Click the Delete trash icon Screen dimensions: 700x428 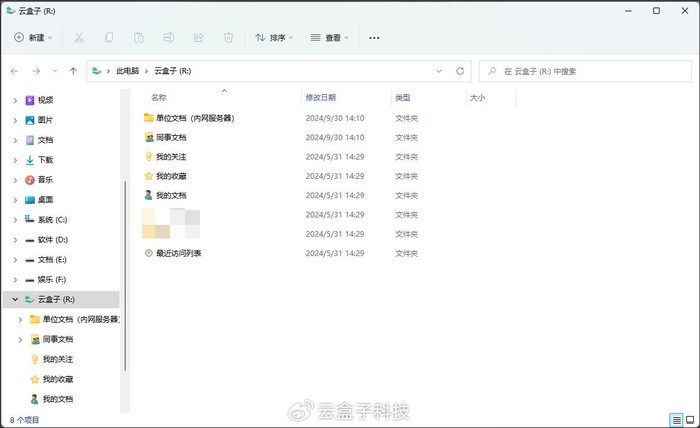coord(228,37)
